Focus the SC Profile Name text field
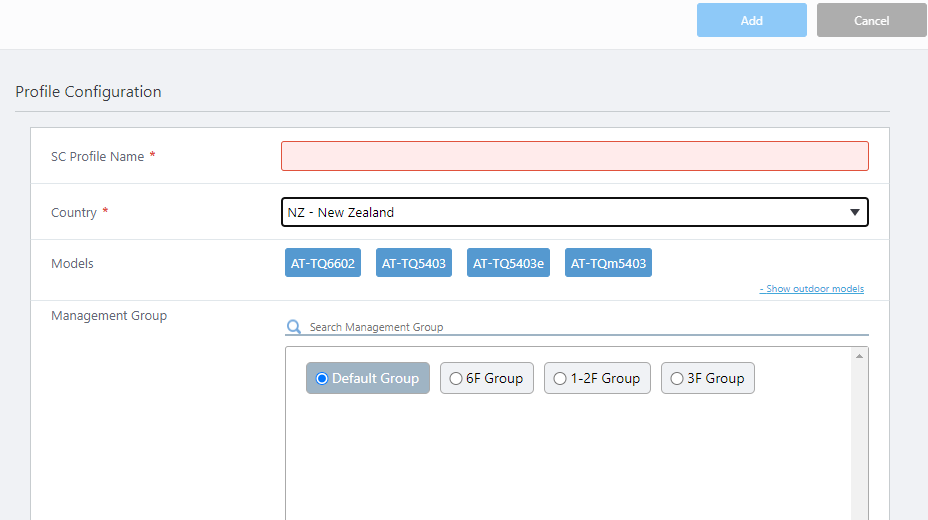928x520 pixels. tap(574, 156)
